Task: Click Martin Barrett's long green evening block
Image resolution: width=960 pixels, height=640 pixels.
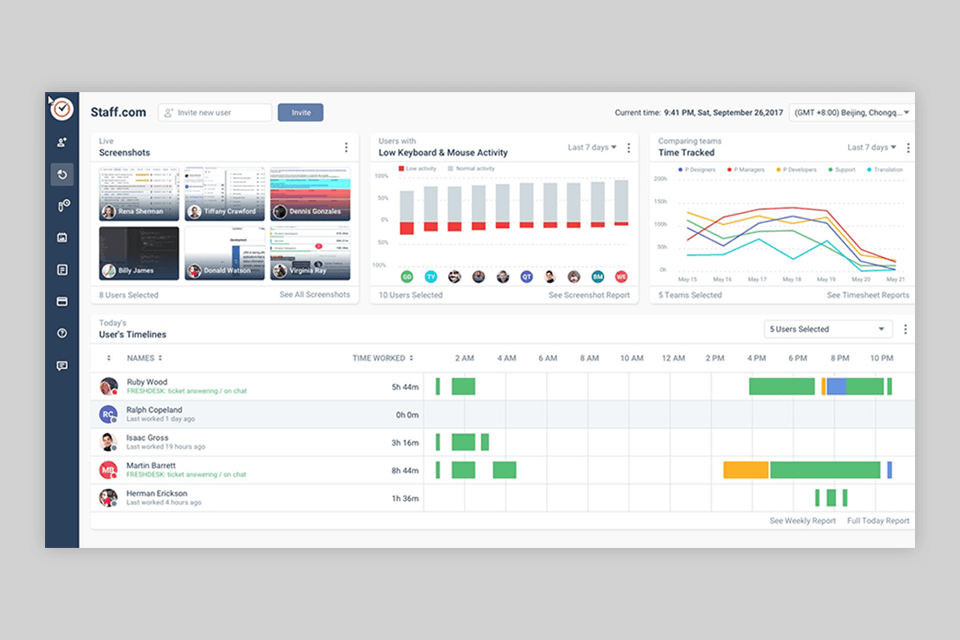Action: (x=825, y=470)
